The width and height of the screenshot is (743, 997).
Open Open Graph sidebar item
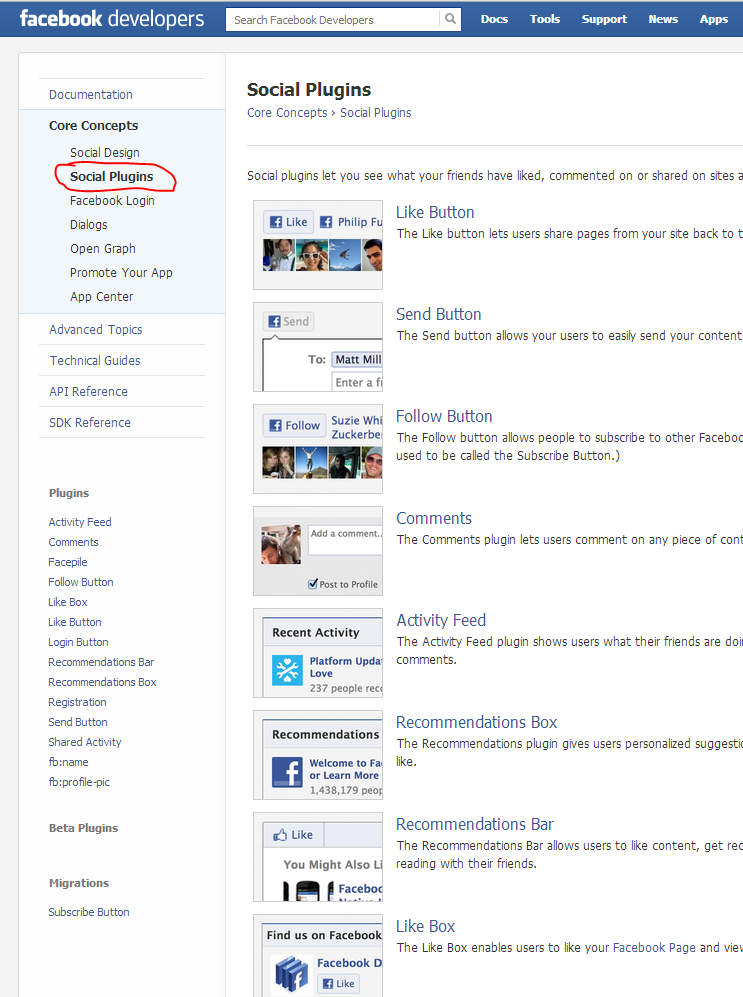(x=103, y=249)
